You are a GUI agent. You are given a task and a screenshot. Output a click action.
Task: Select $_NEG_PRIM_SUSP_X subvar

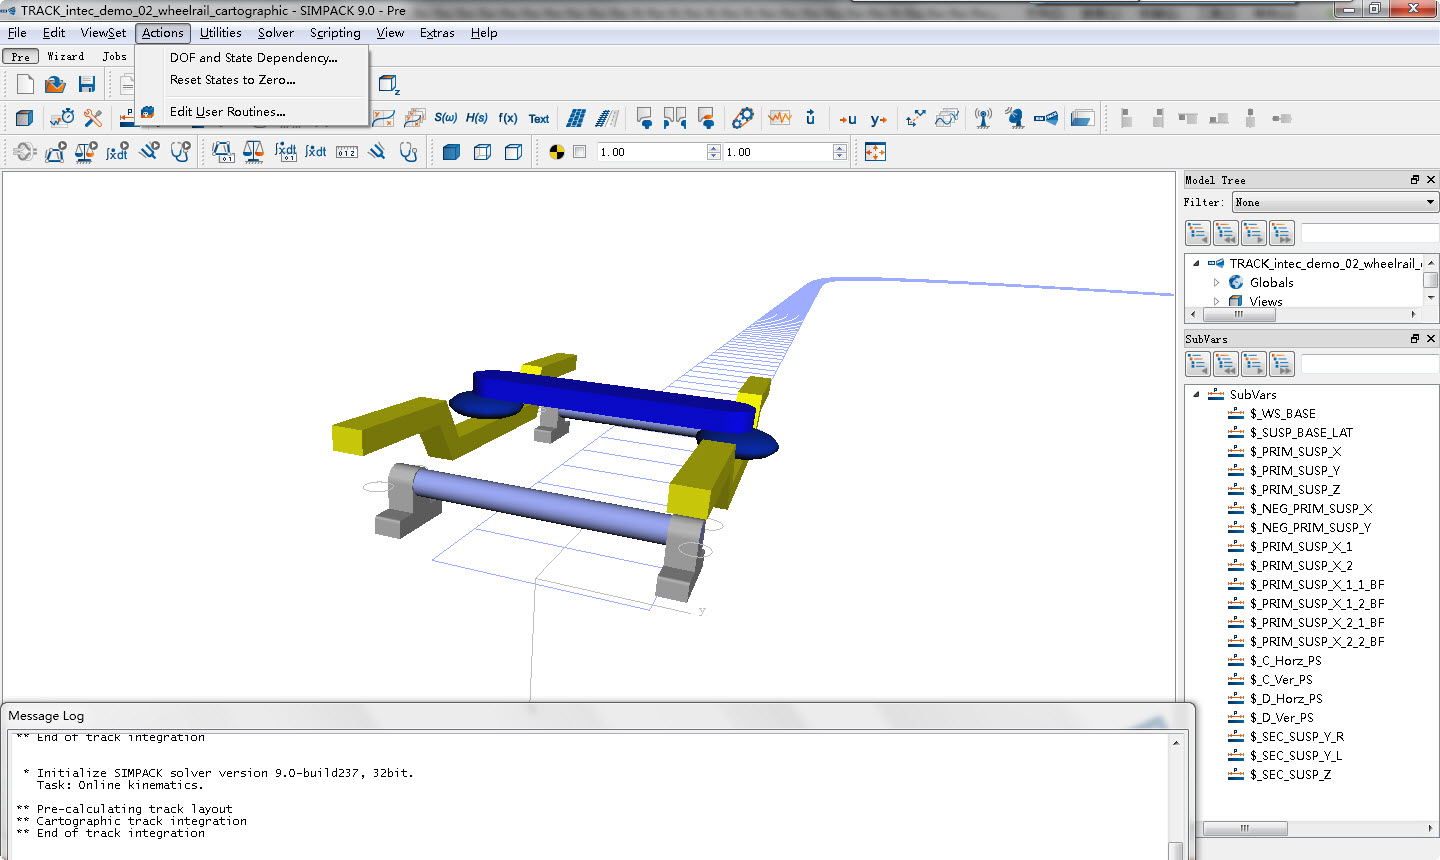click(1311, 509)
